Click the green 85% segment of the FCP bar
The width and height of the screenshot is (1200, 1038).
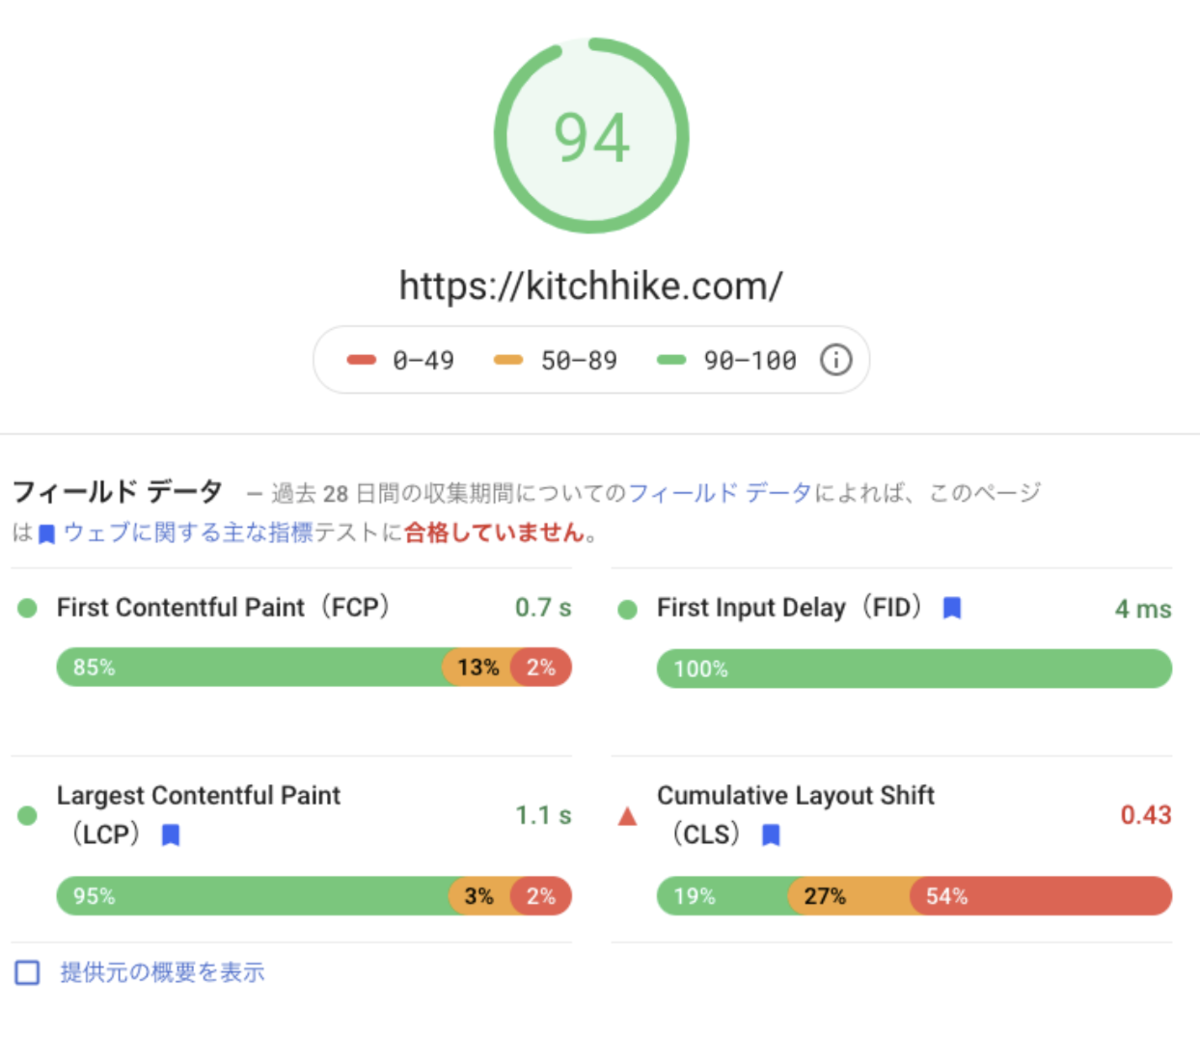coord(250,667)
